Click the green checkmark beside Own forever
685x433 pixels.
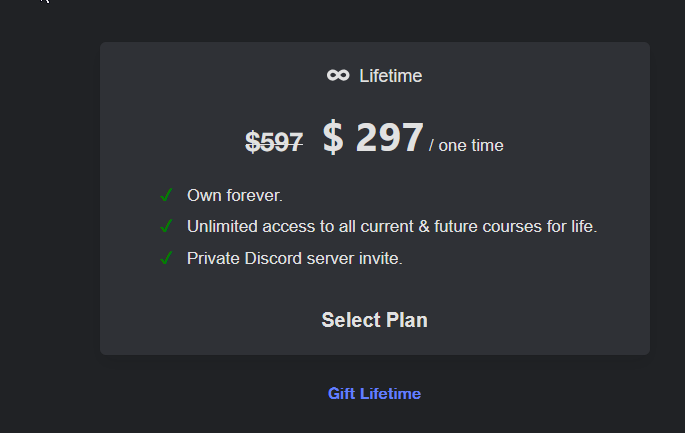pyautogui.click(x=166, y=195)
